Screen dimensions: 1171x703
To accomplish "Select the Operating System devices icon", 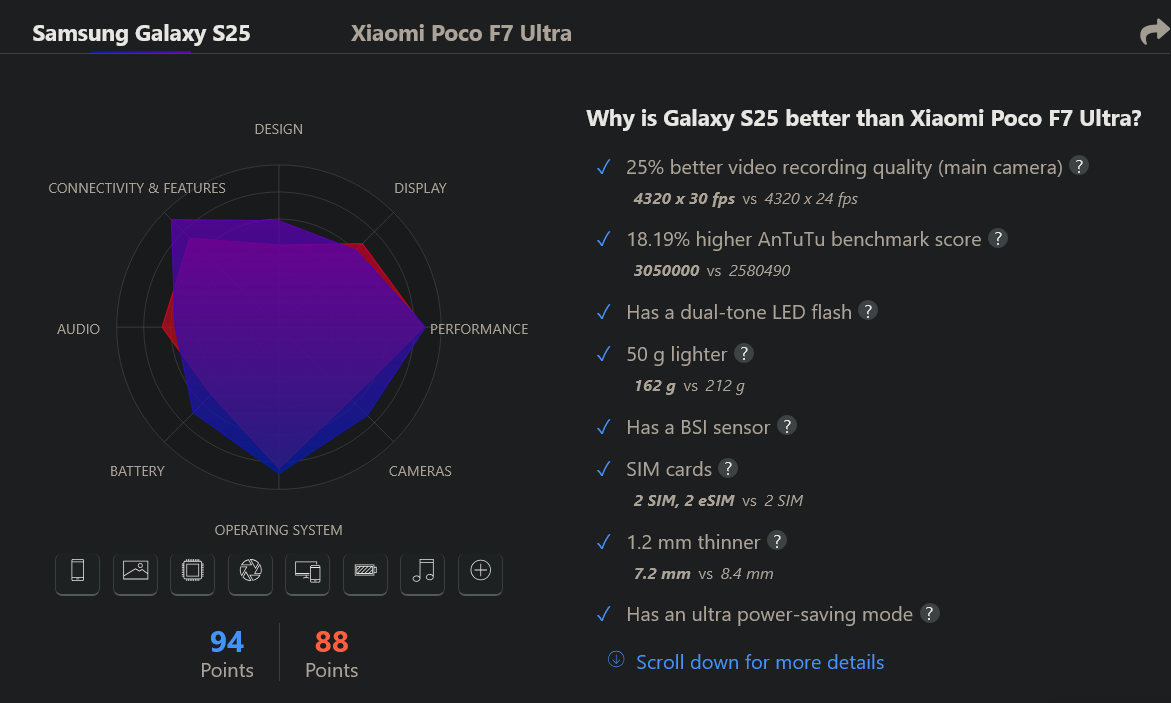I will click(x=308, y=572).
